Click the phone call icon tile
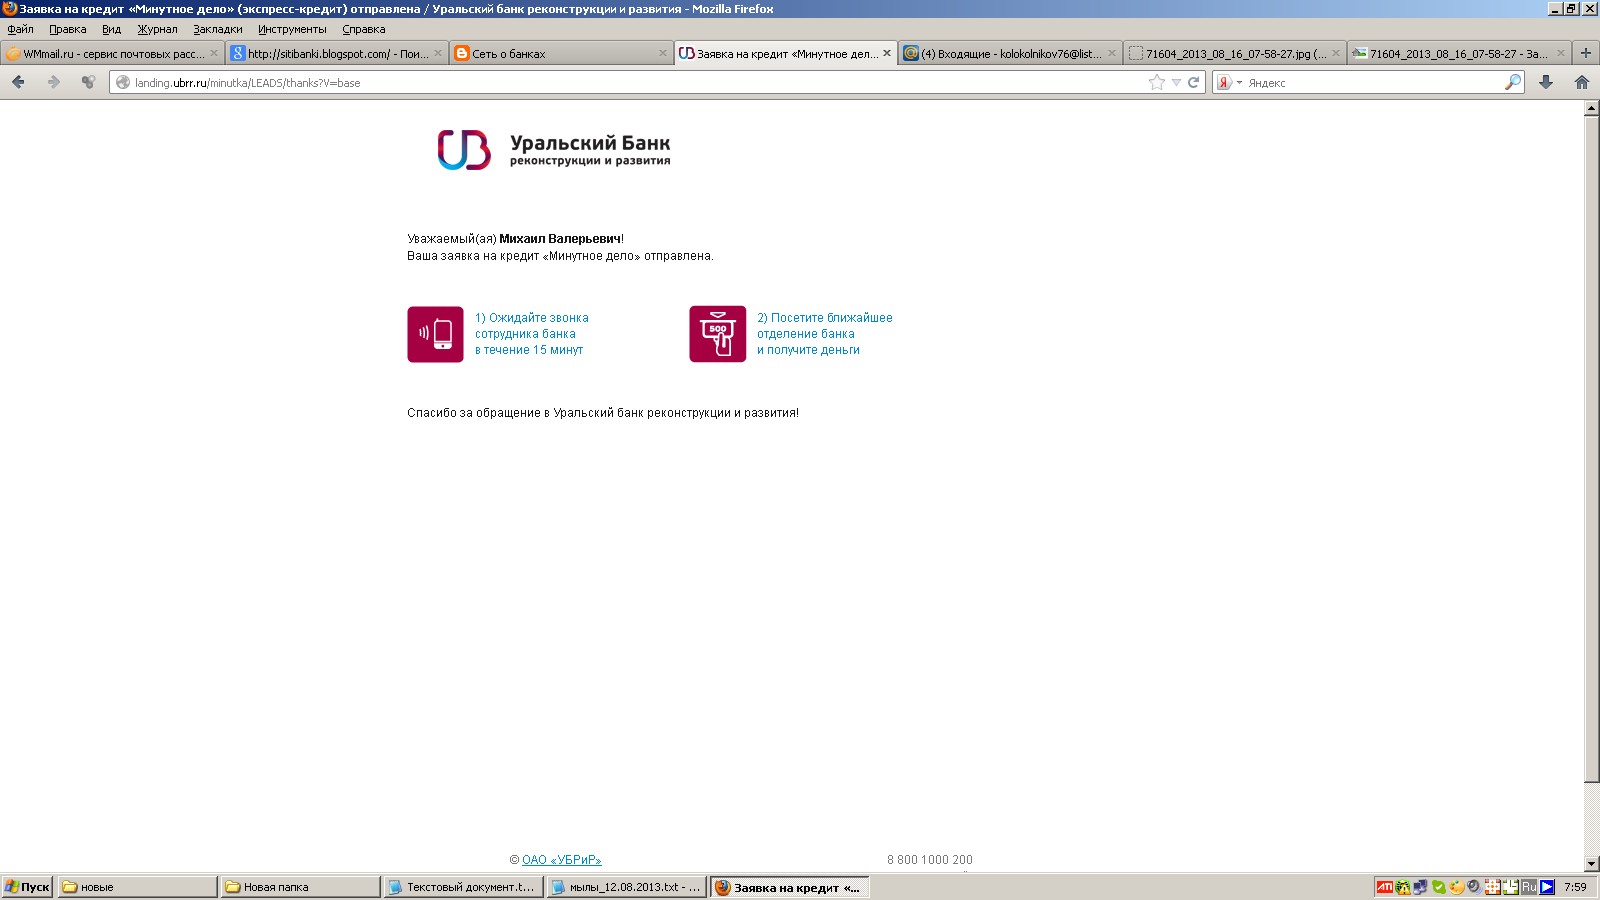The image size is (1600, 900). click(x=435, y=334)
